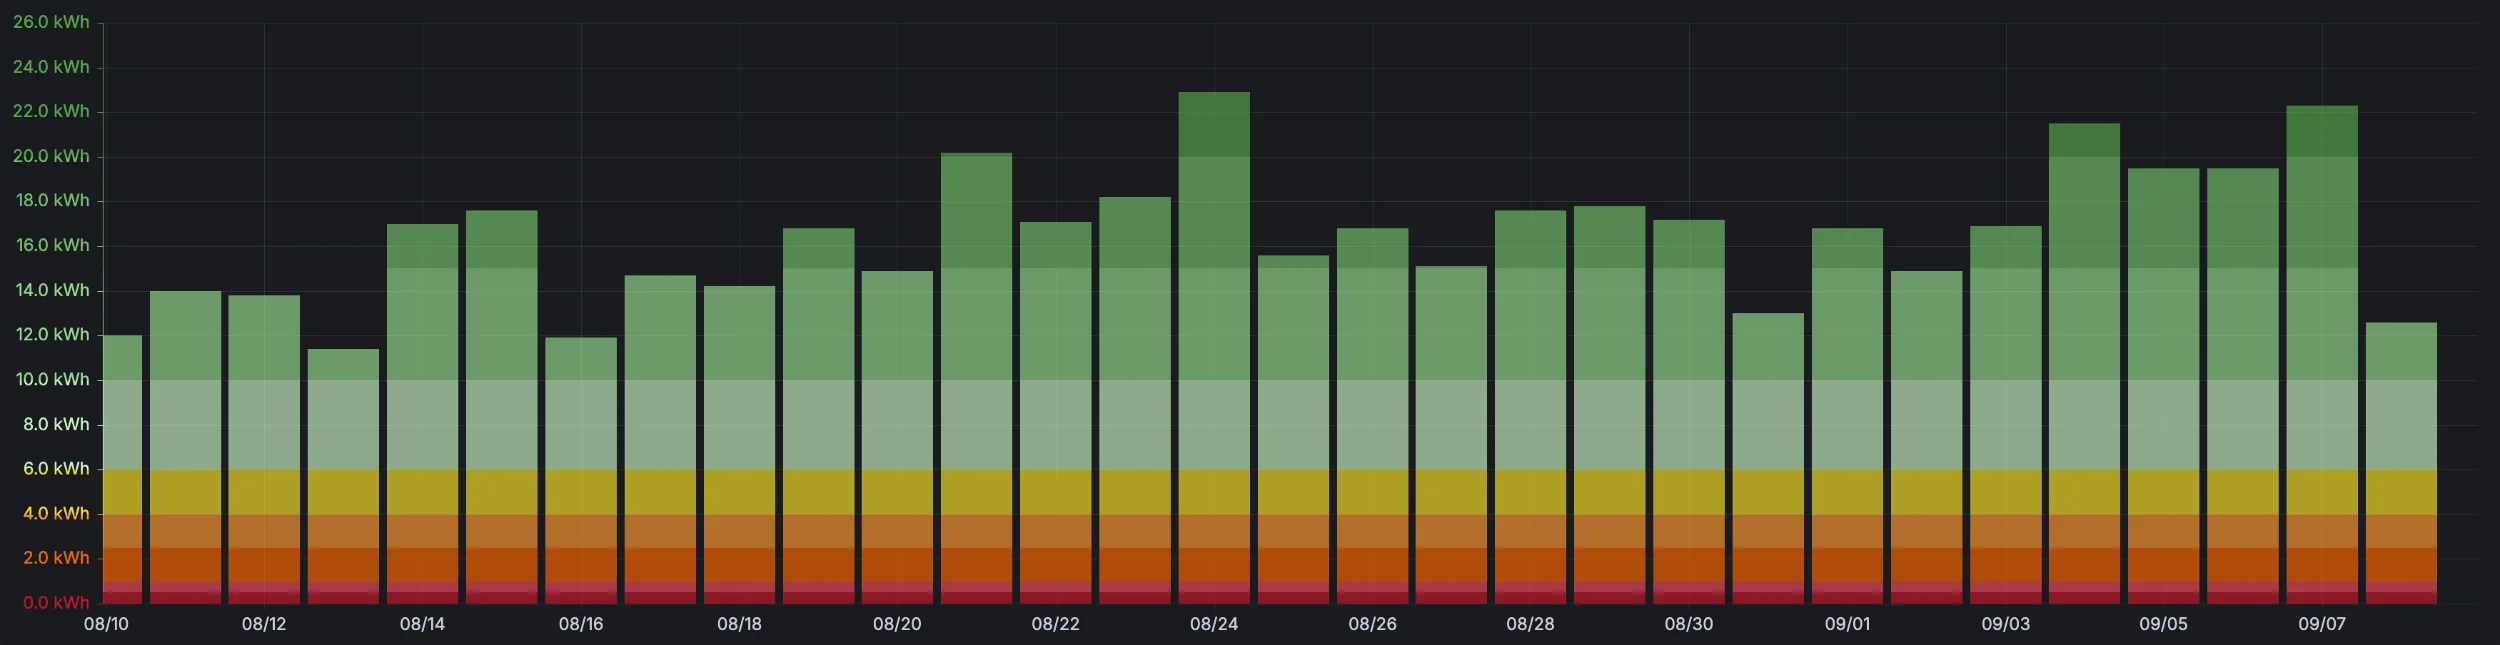Click the bar above the 08/26 label
The image size is (2500, 645).
click(x=1372, y=416)
